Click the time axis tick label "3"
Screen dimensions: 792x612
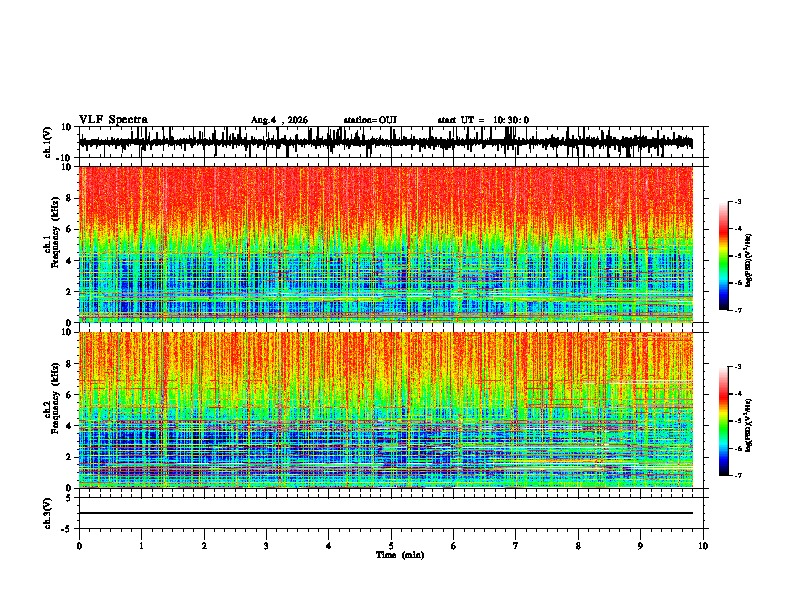(266, 546)
